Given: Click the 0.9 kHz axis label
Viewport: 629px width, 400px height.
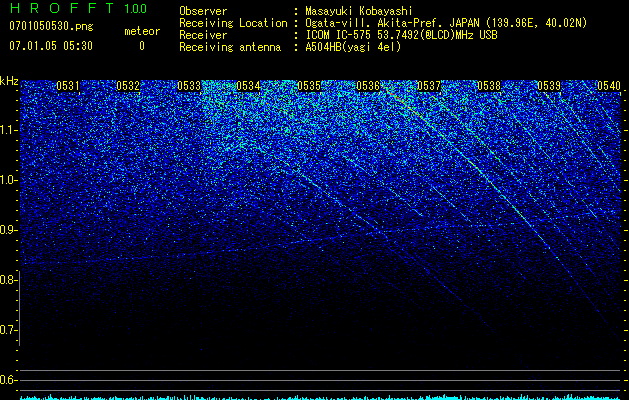Looking at the screenshot, I should click(9, 230).
